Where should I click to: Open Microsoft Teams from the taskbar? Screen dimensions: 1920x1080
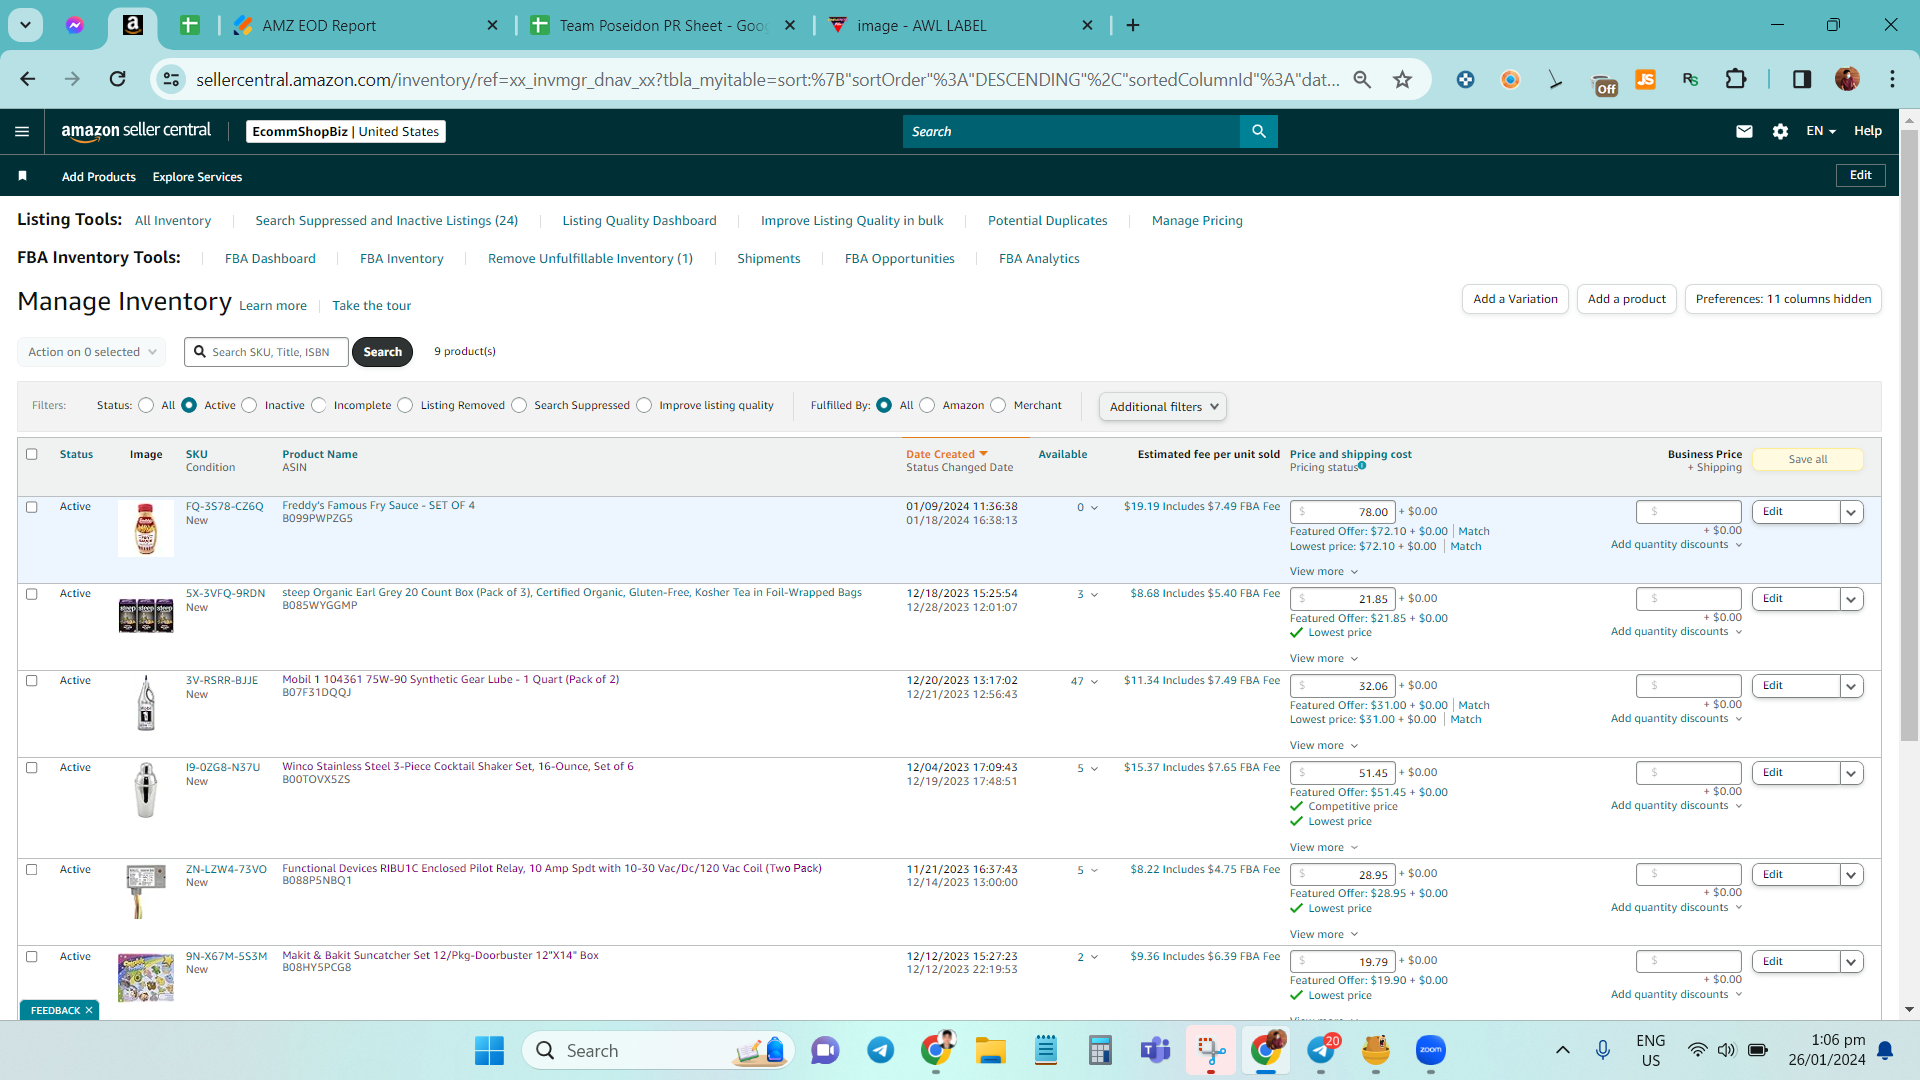coord(1155,1050)
